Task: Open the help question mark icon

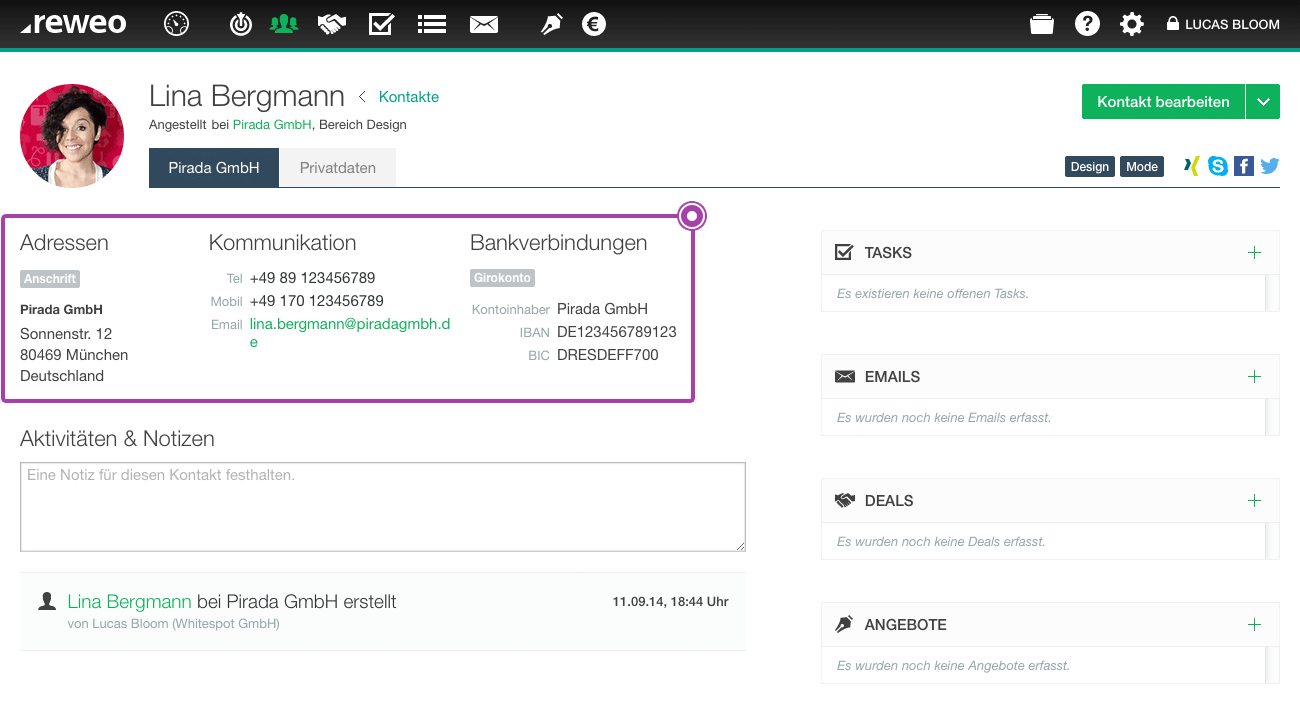Action: pyautogui.click(x=1087, y=24)
